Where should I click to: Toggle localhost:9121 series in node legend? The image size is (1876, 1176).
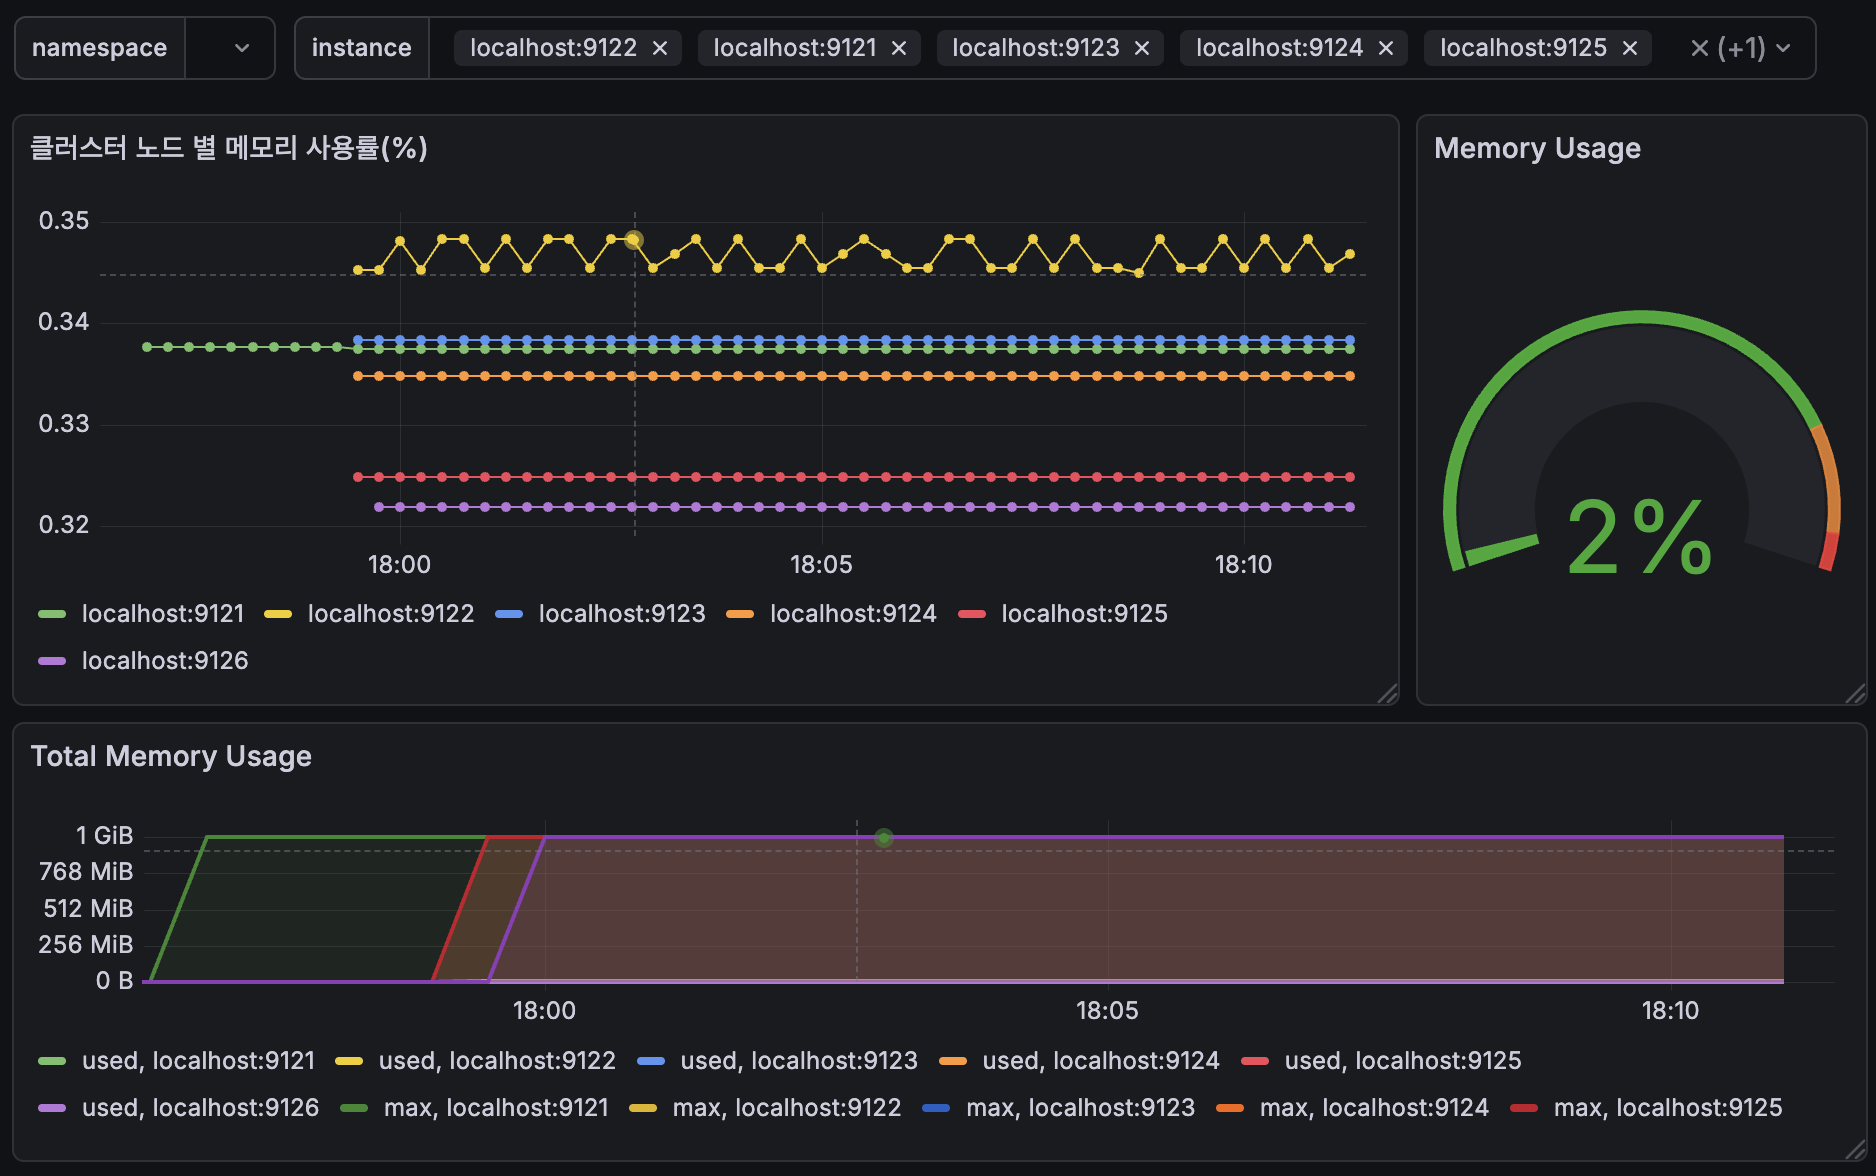[x=162, y=614]
